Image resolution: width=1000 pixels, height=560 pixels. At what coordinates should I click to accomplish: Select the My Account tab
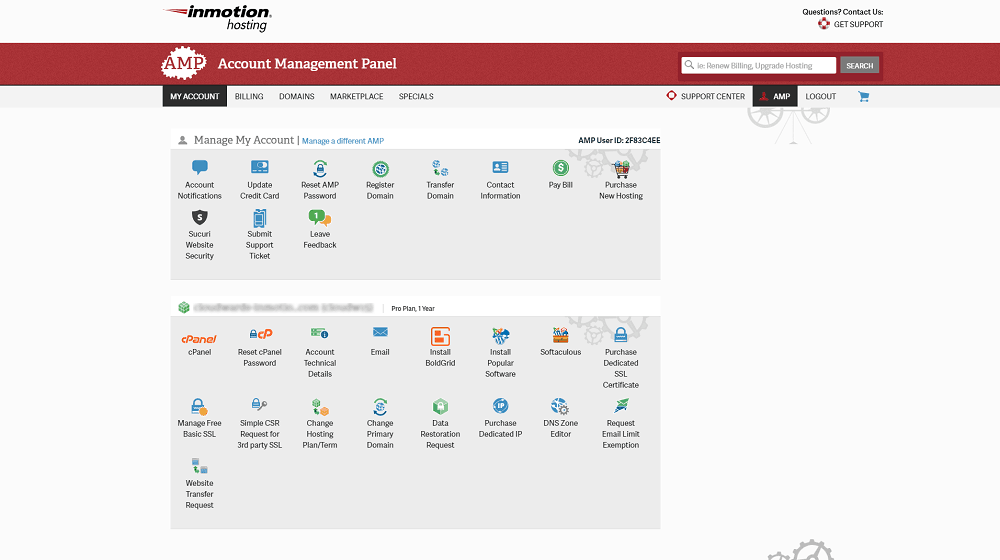click(x=195, y=96)
